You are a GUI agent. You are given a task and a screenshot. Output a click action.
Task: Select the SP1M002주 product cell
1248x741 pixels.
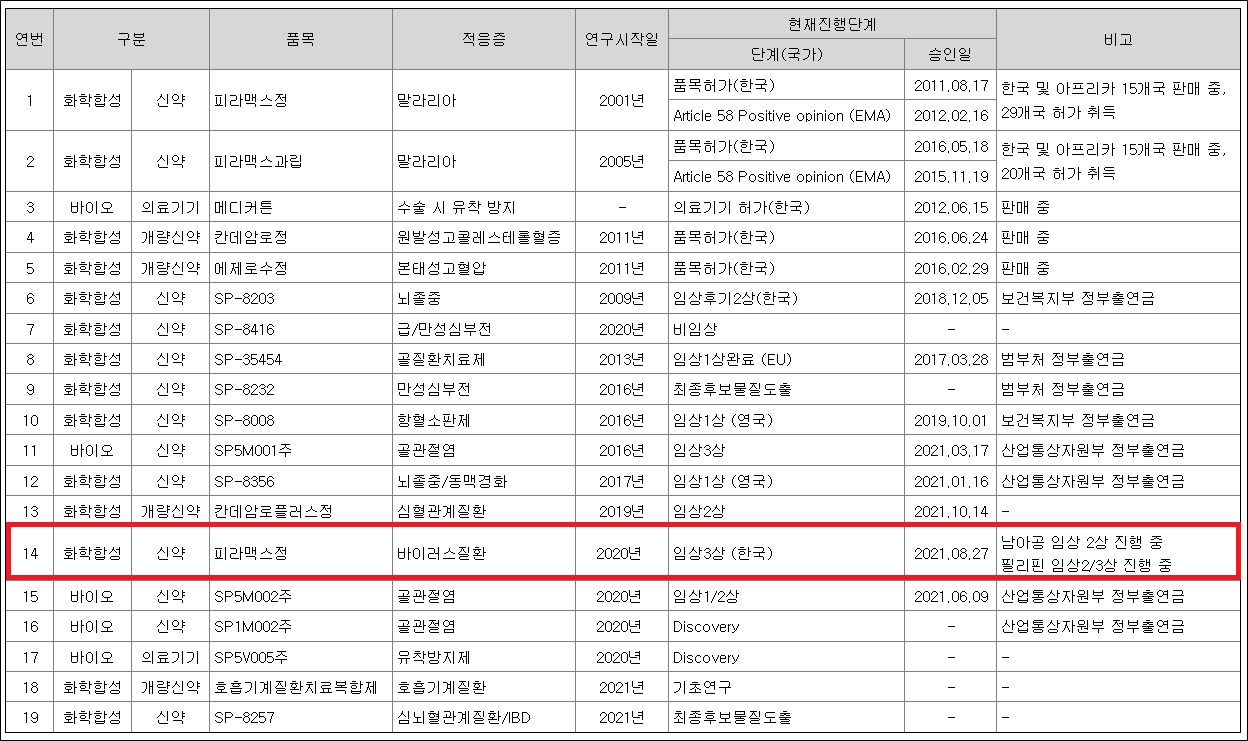300,626
